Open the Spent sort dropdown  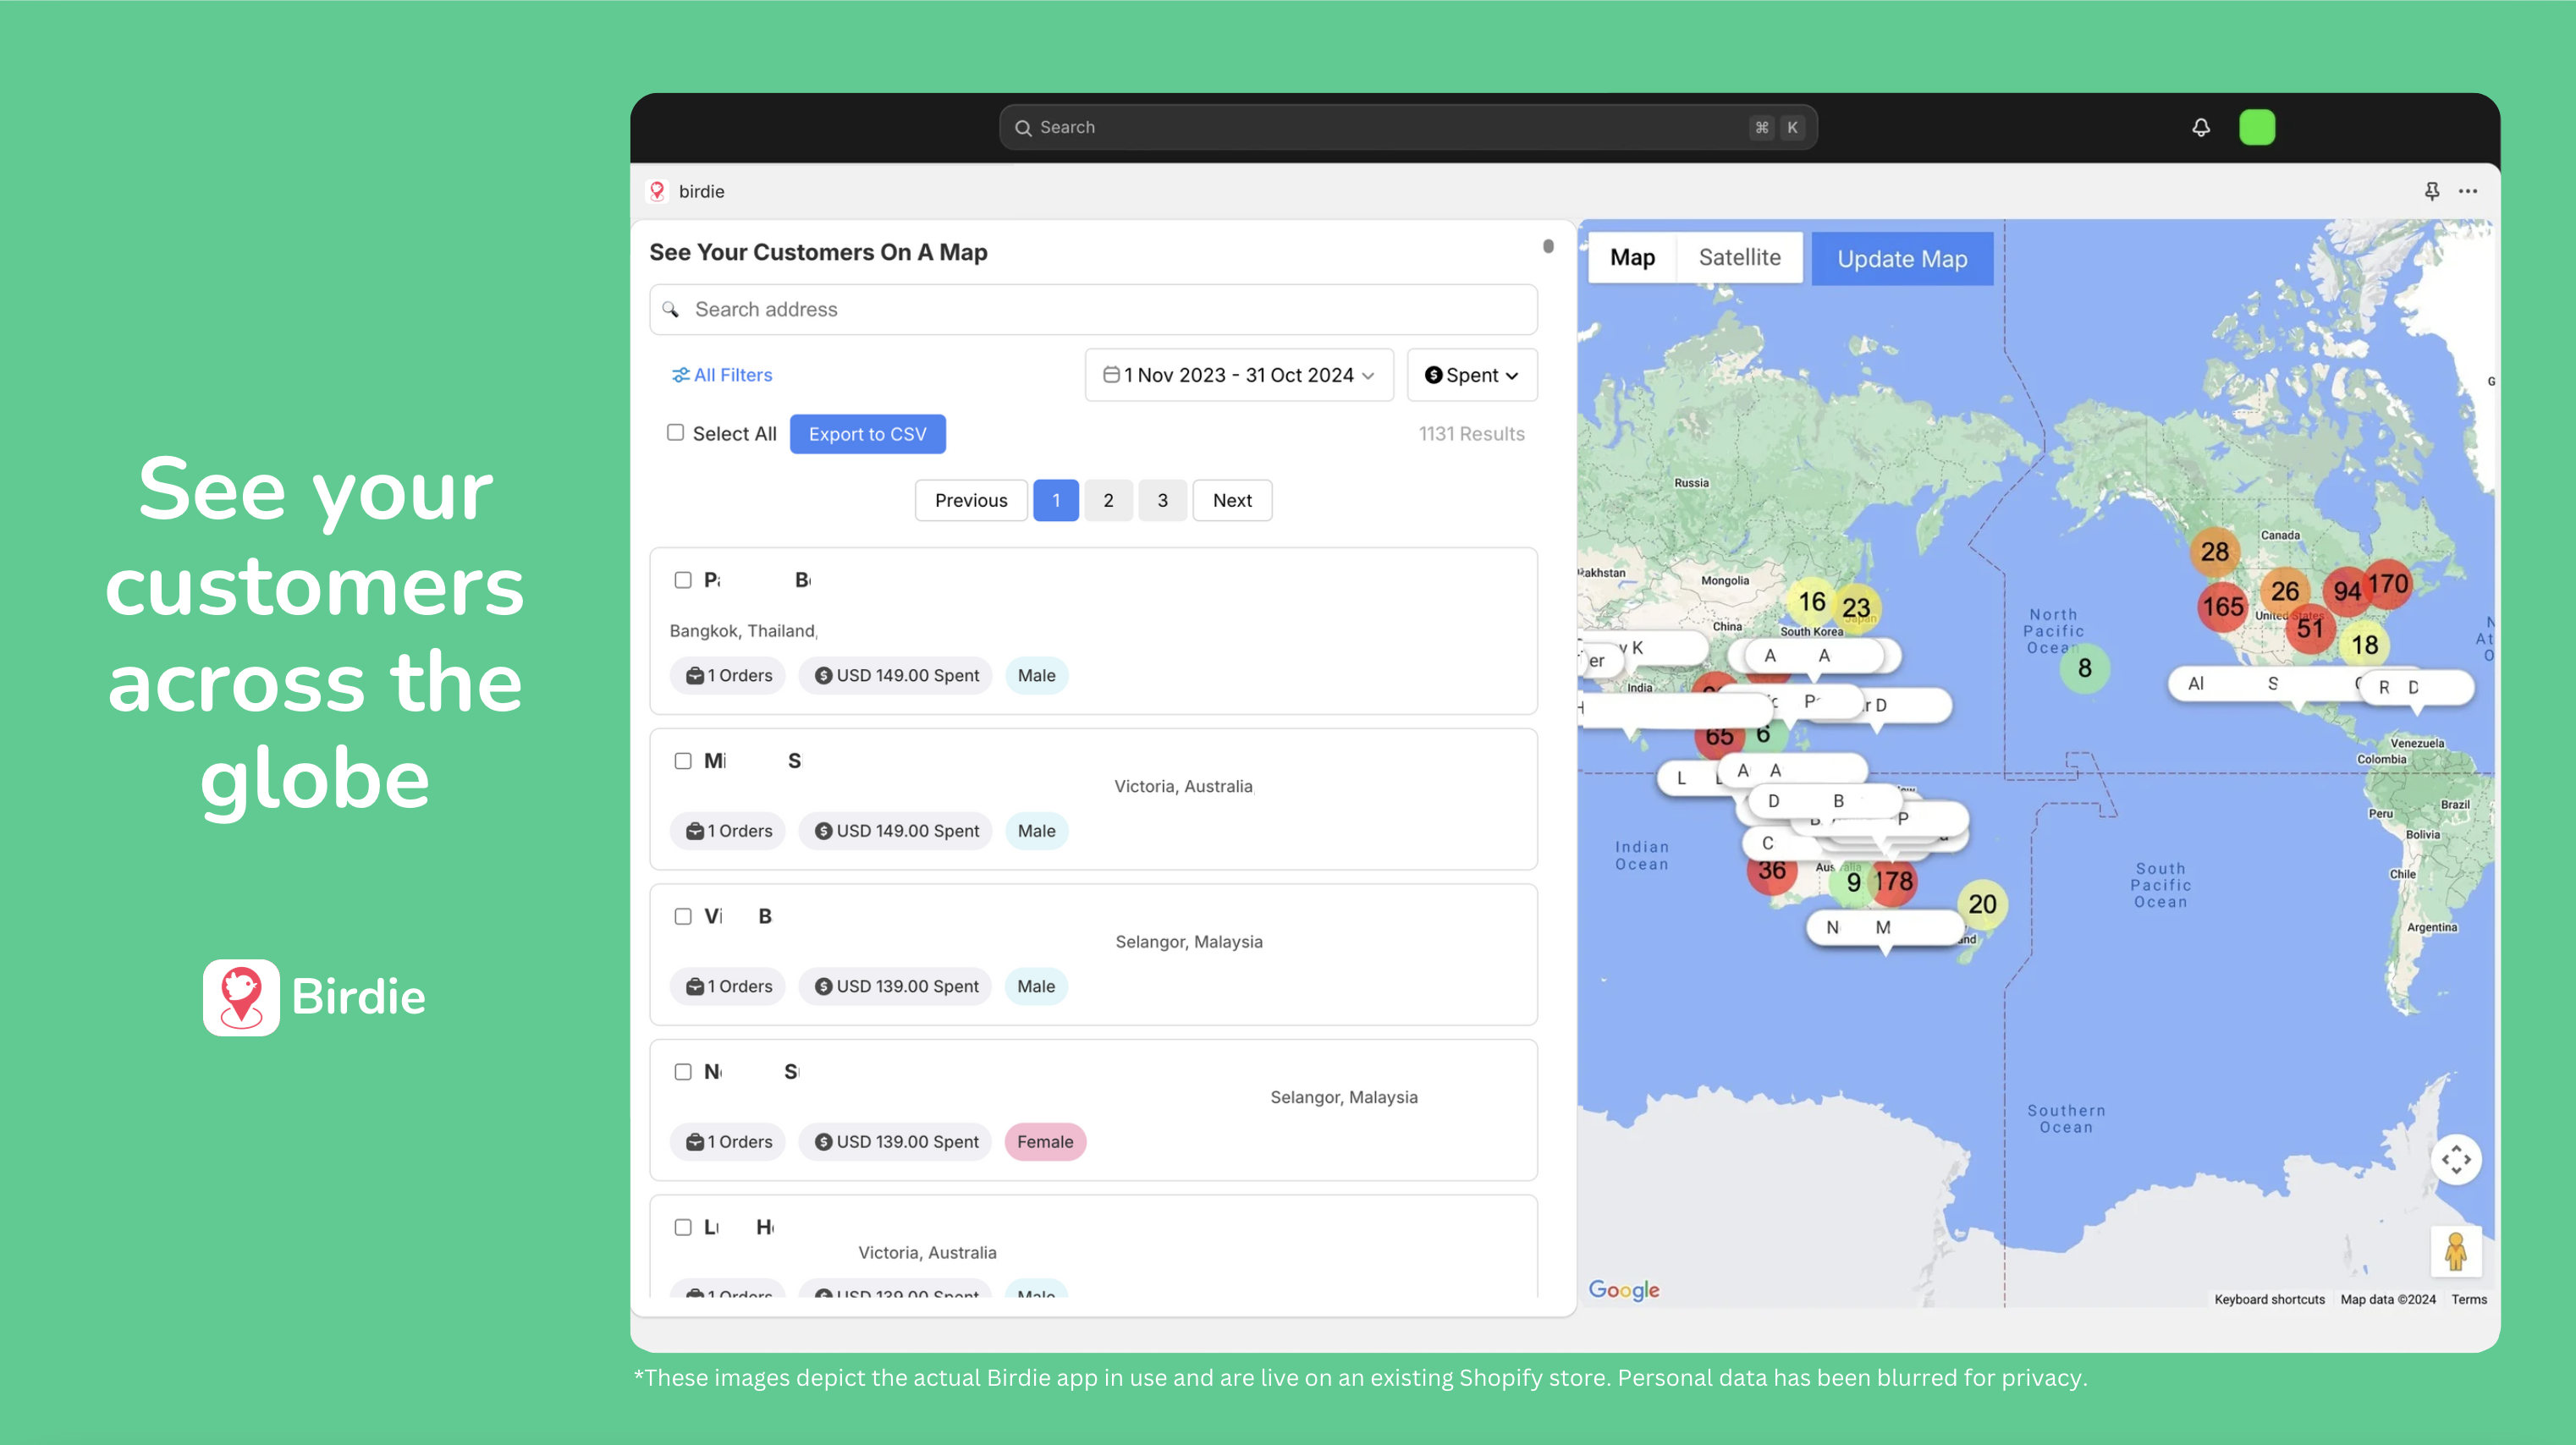click(x=1472, y=375)
